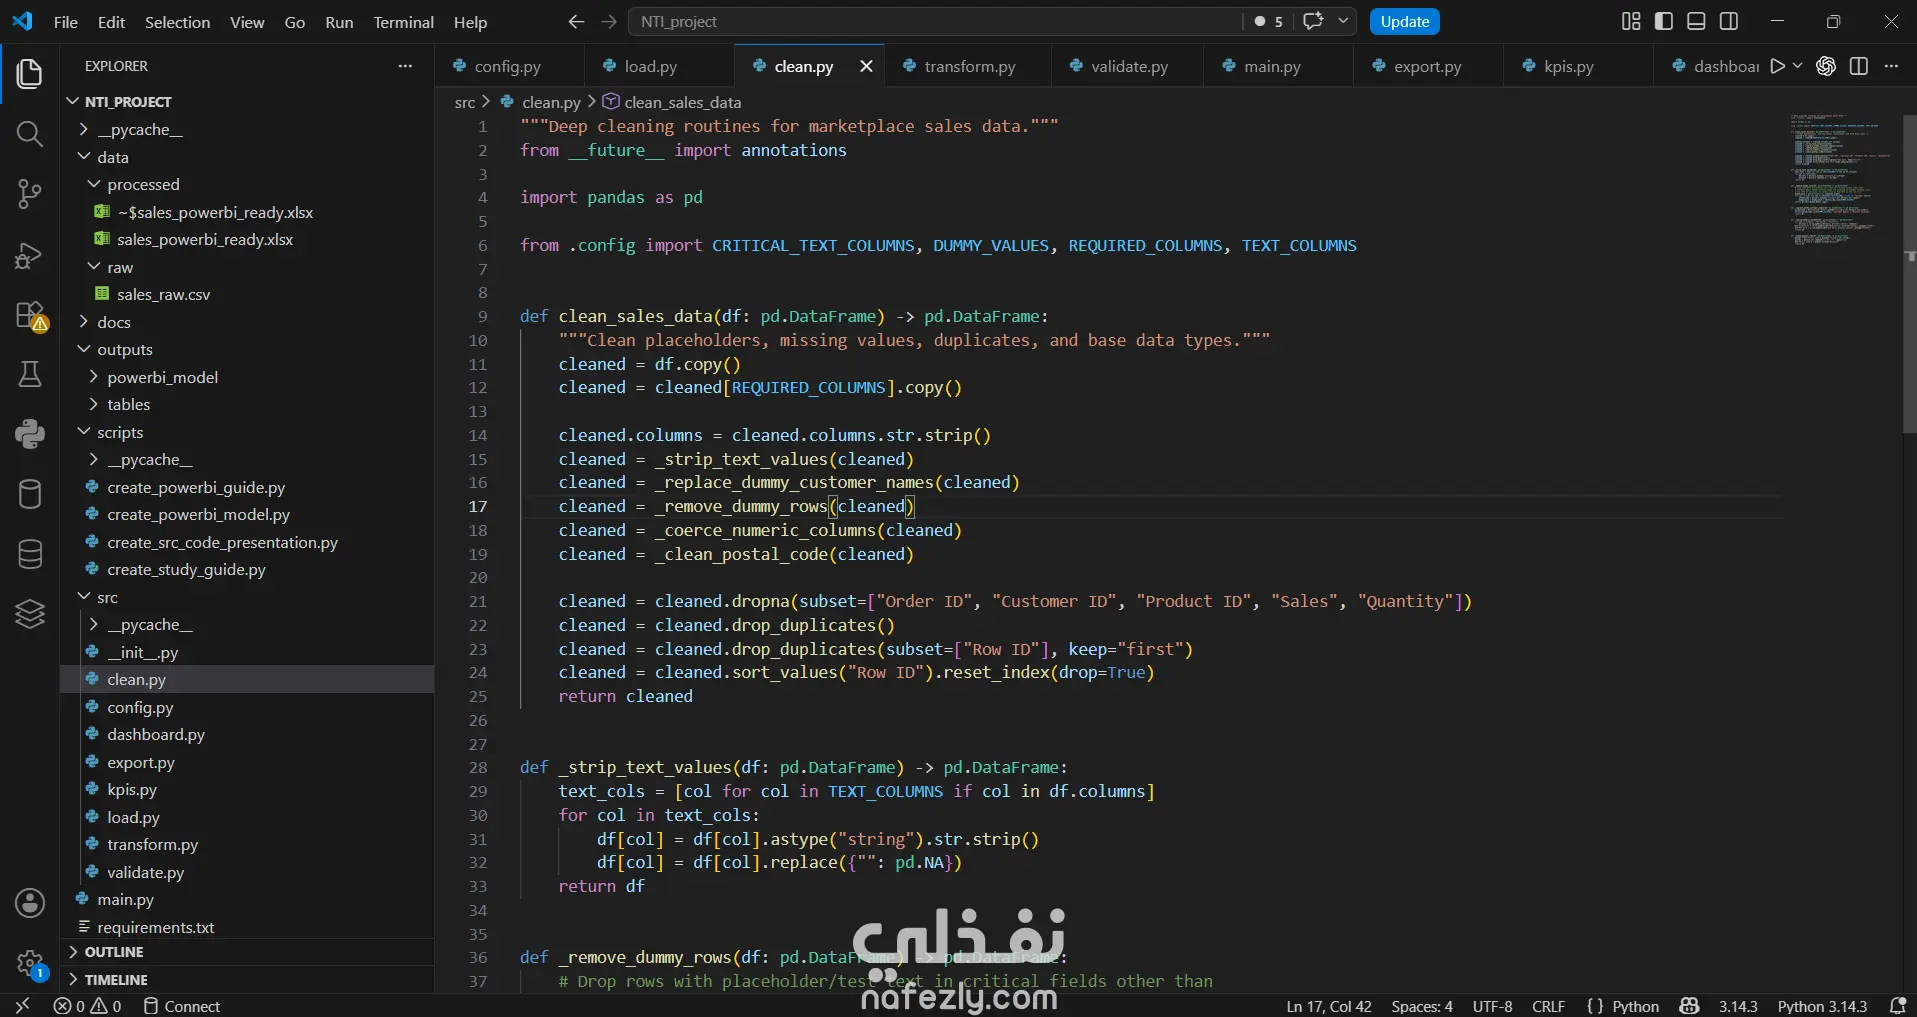This screenshot has height=1017, width=1917.
Task: Switch to the config.py tab
Action: point(507,66)
